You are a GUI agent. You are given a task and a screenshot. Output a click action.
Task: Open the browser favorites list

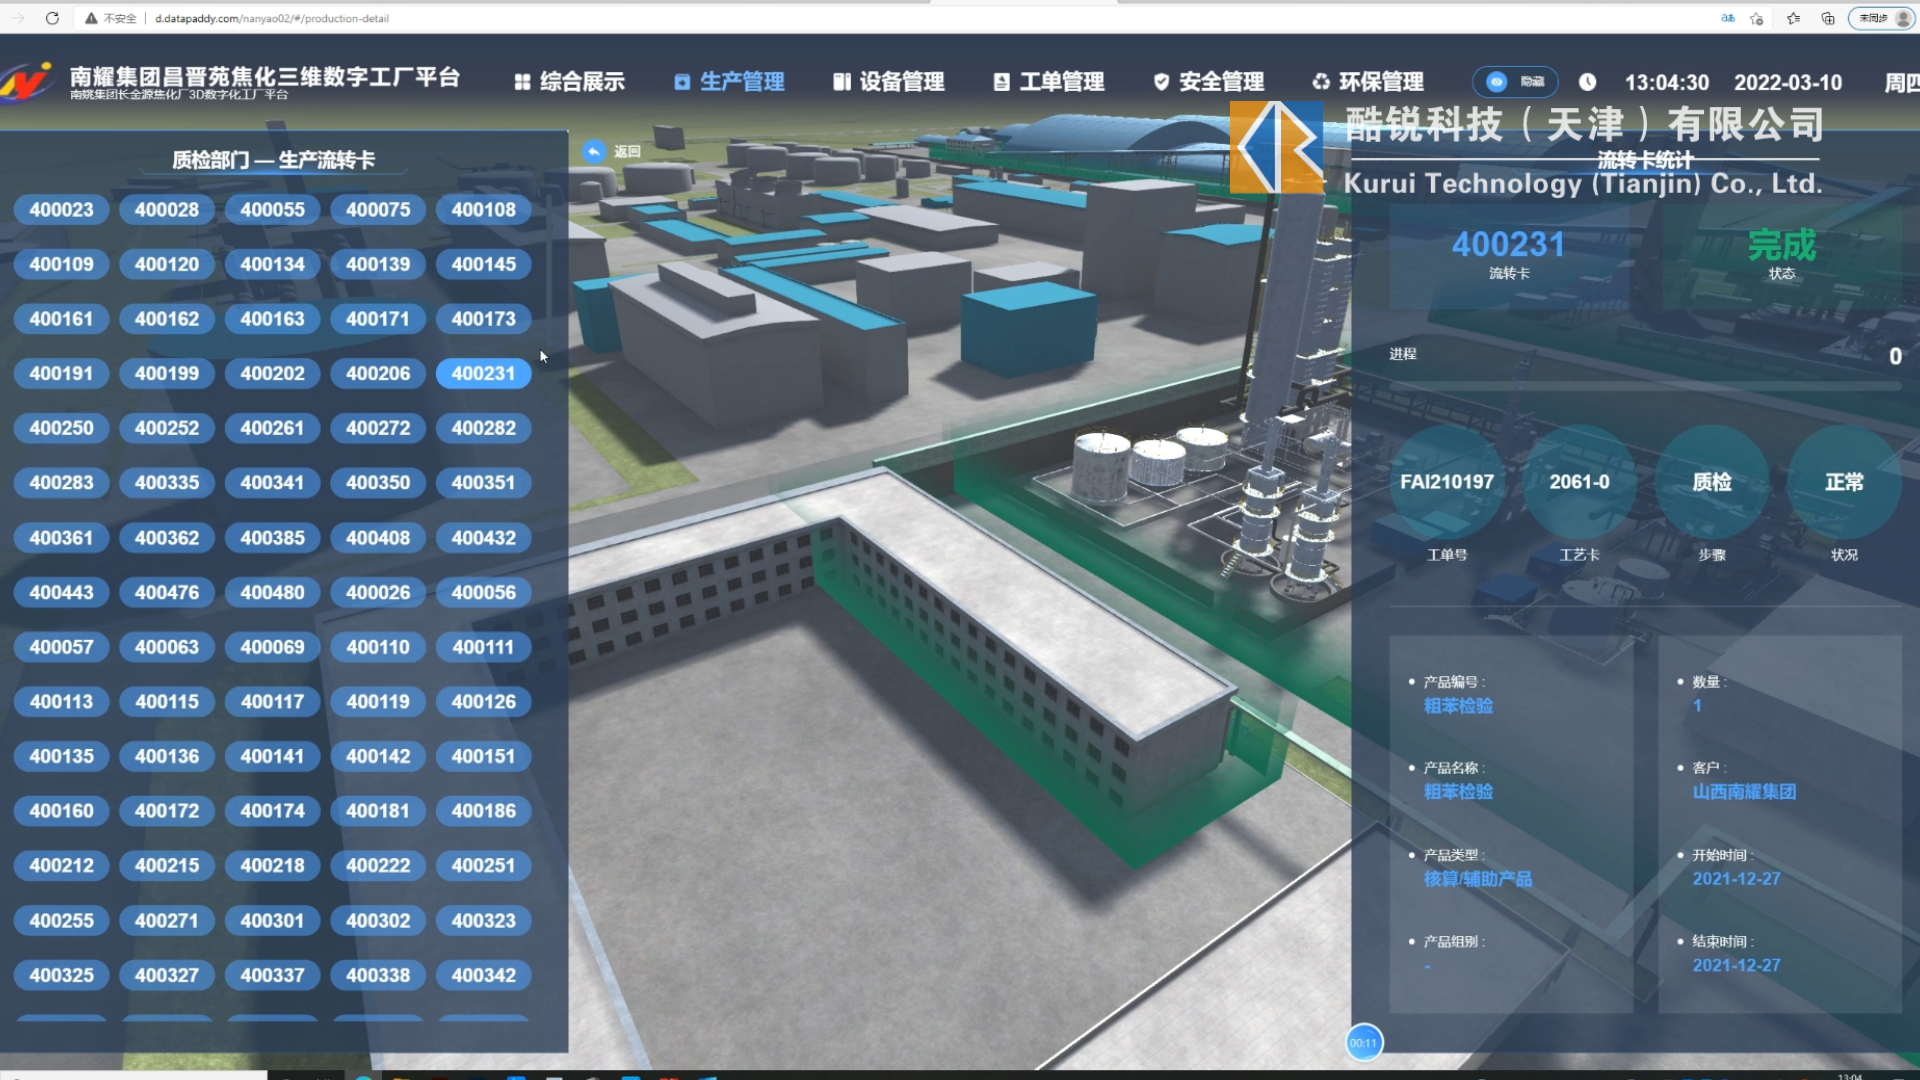point(1793,18)
